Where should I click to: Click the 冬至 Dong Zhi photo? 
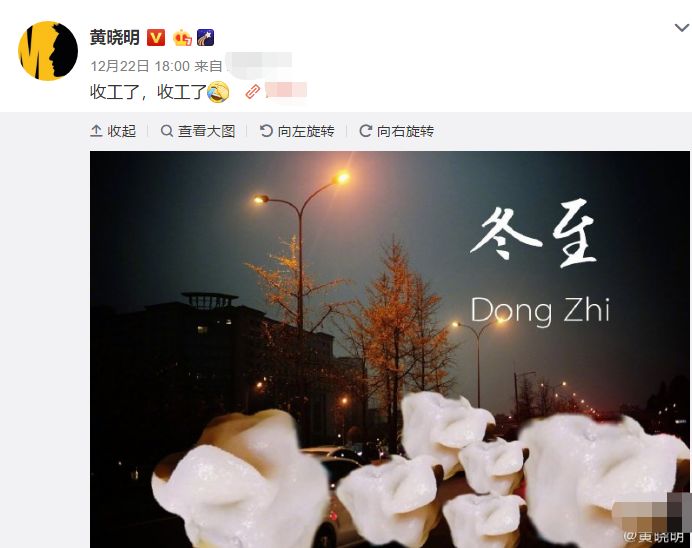click(390, 349)
